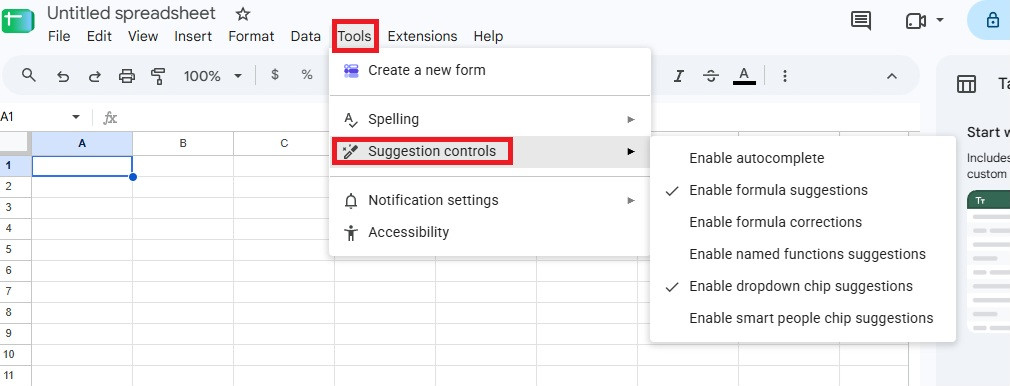Click the Google Sheets home icon
The image size is (1010, 386).
pos(17,21)
